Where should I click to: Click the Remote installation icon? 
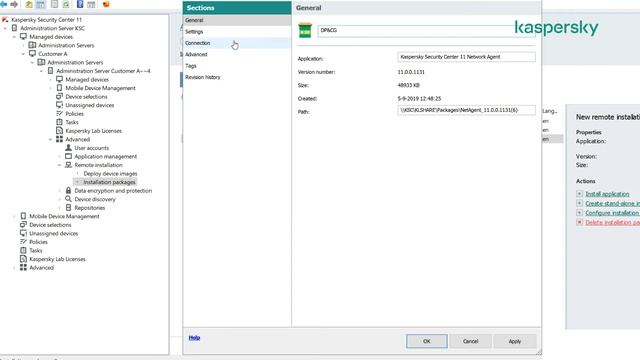click(x=69, y=165)
